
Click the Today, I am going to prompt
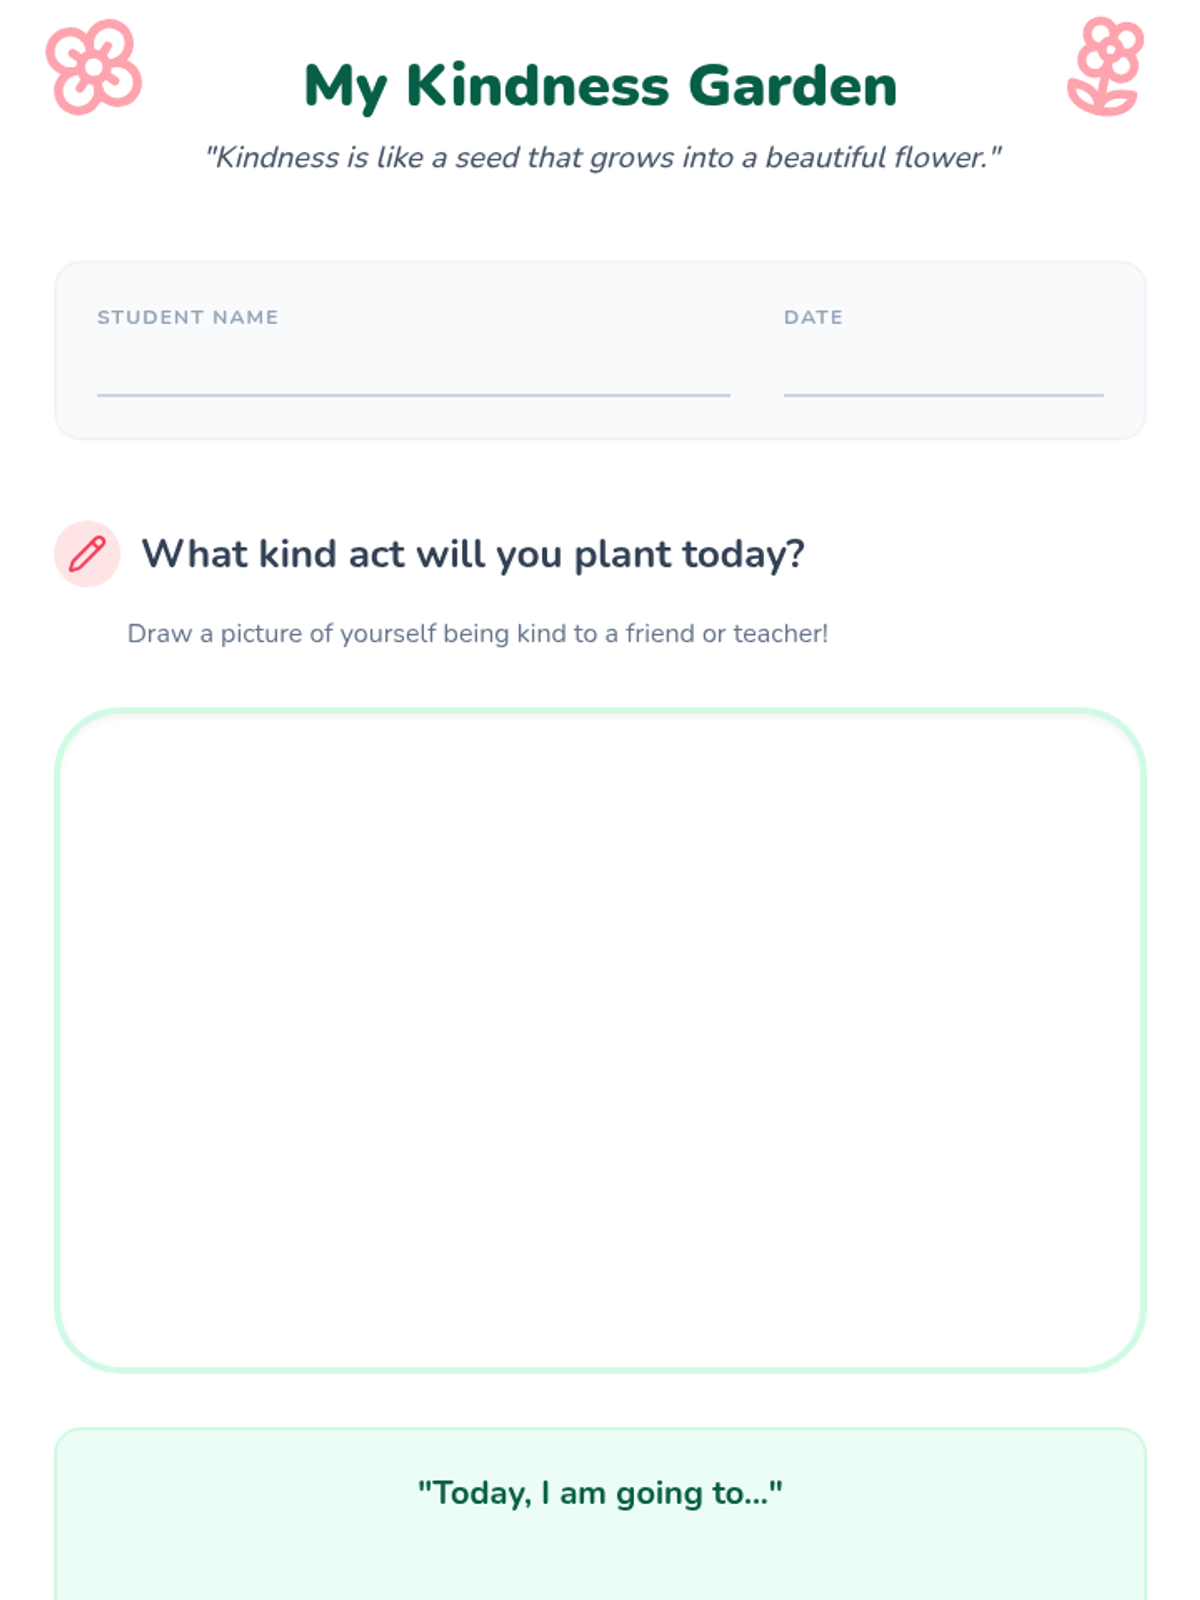600,1493
